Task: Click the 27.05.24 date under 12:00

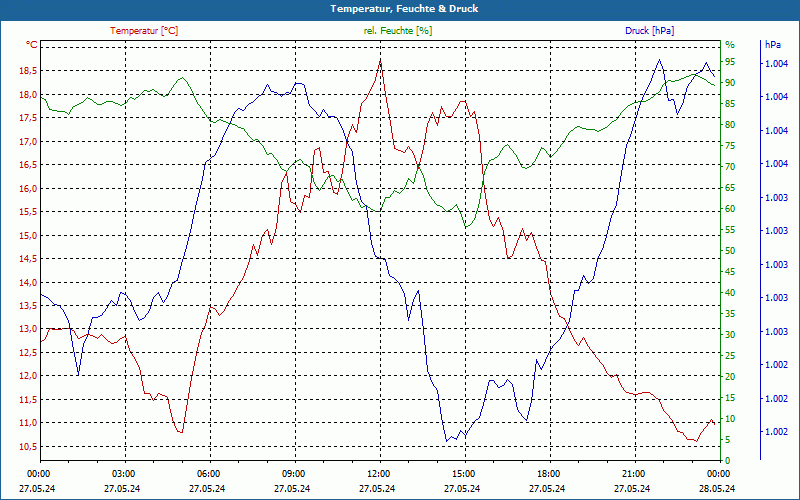Action: (x=377, y=488)
